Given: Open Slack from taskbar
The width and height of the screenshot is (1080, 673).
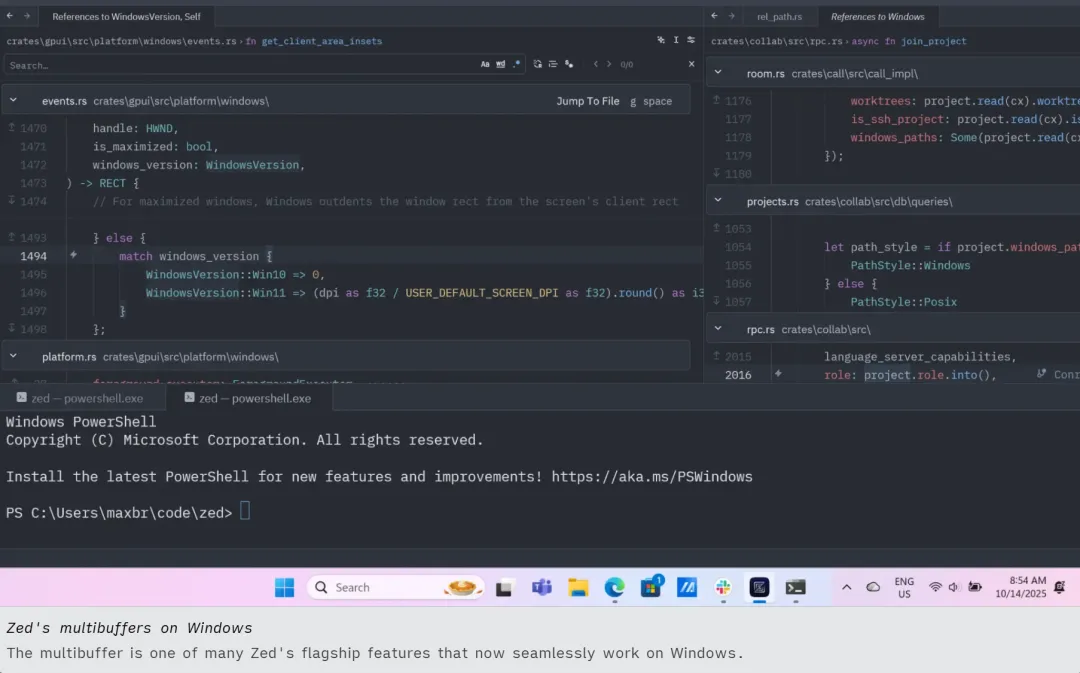Looking at the screenshot, I should click(x=723, y=588).
